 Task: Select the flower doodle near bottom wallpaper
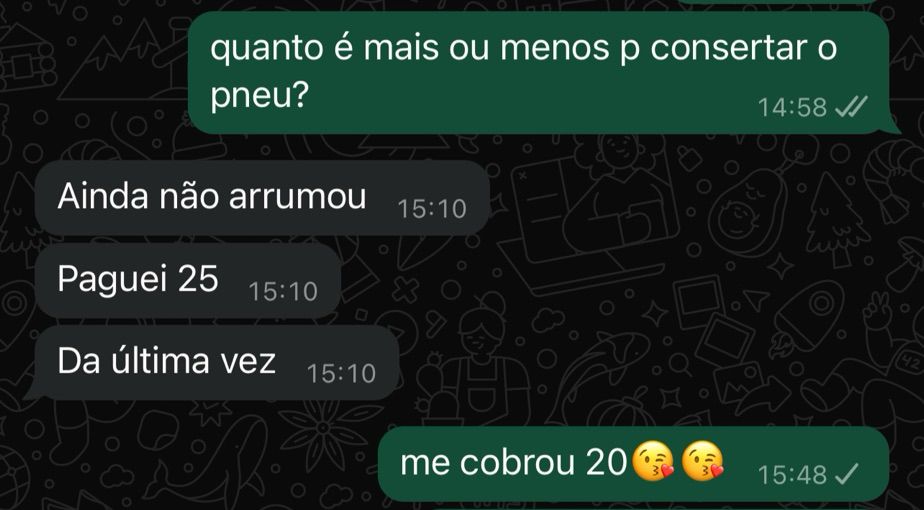pyautogui.click(x=325, y=435)
